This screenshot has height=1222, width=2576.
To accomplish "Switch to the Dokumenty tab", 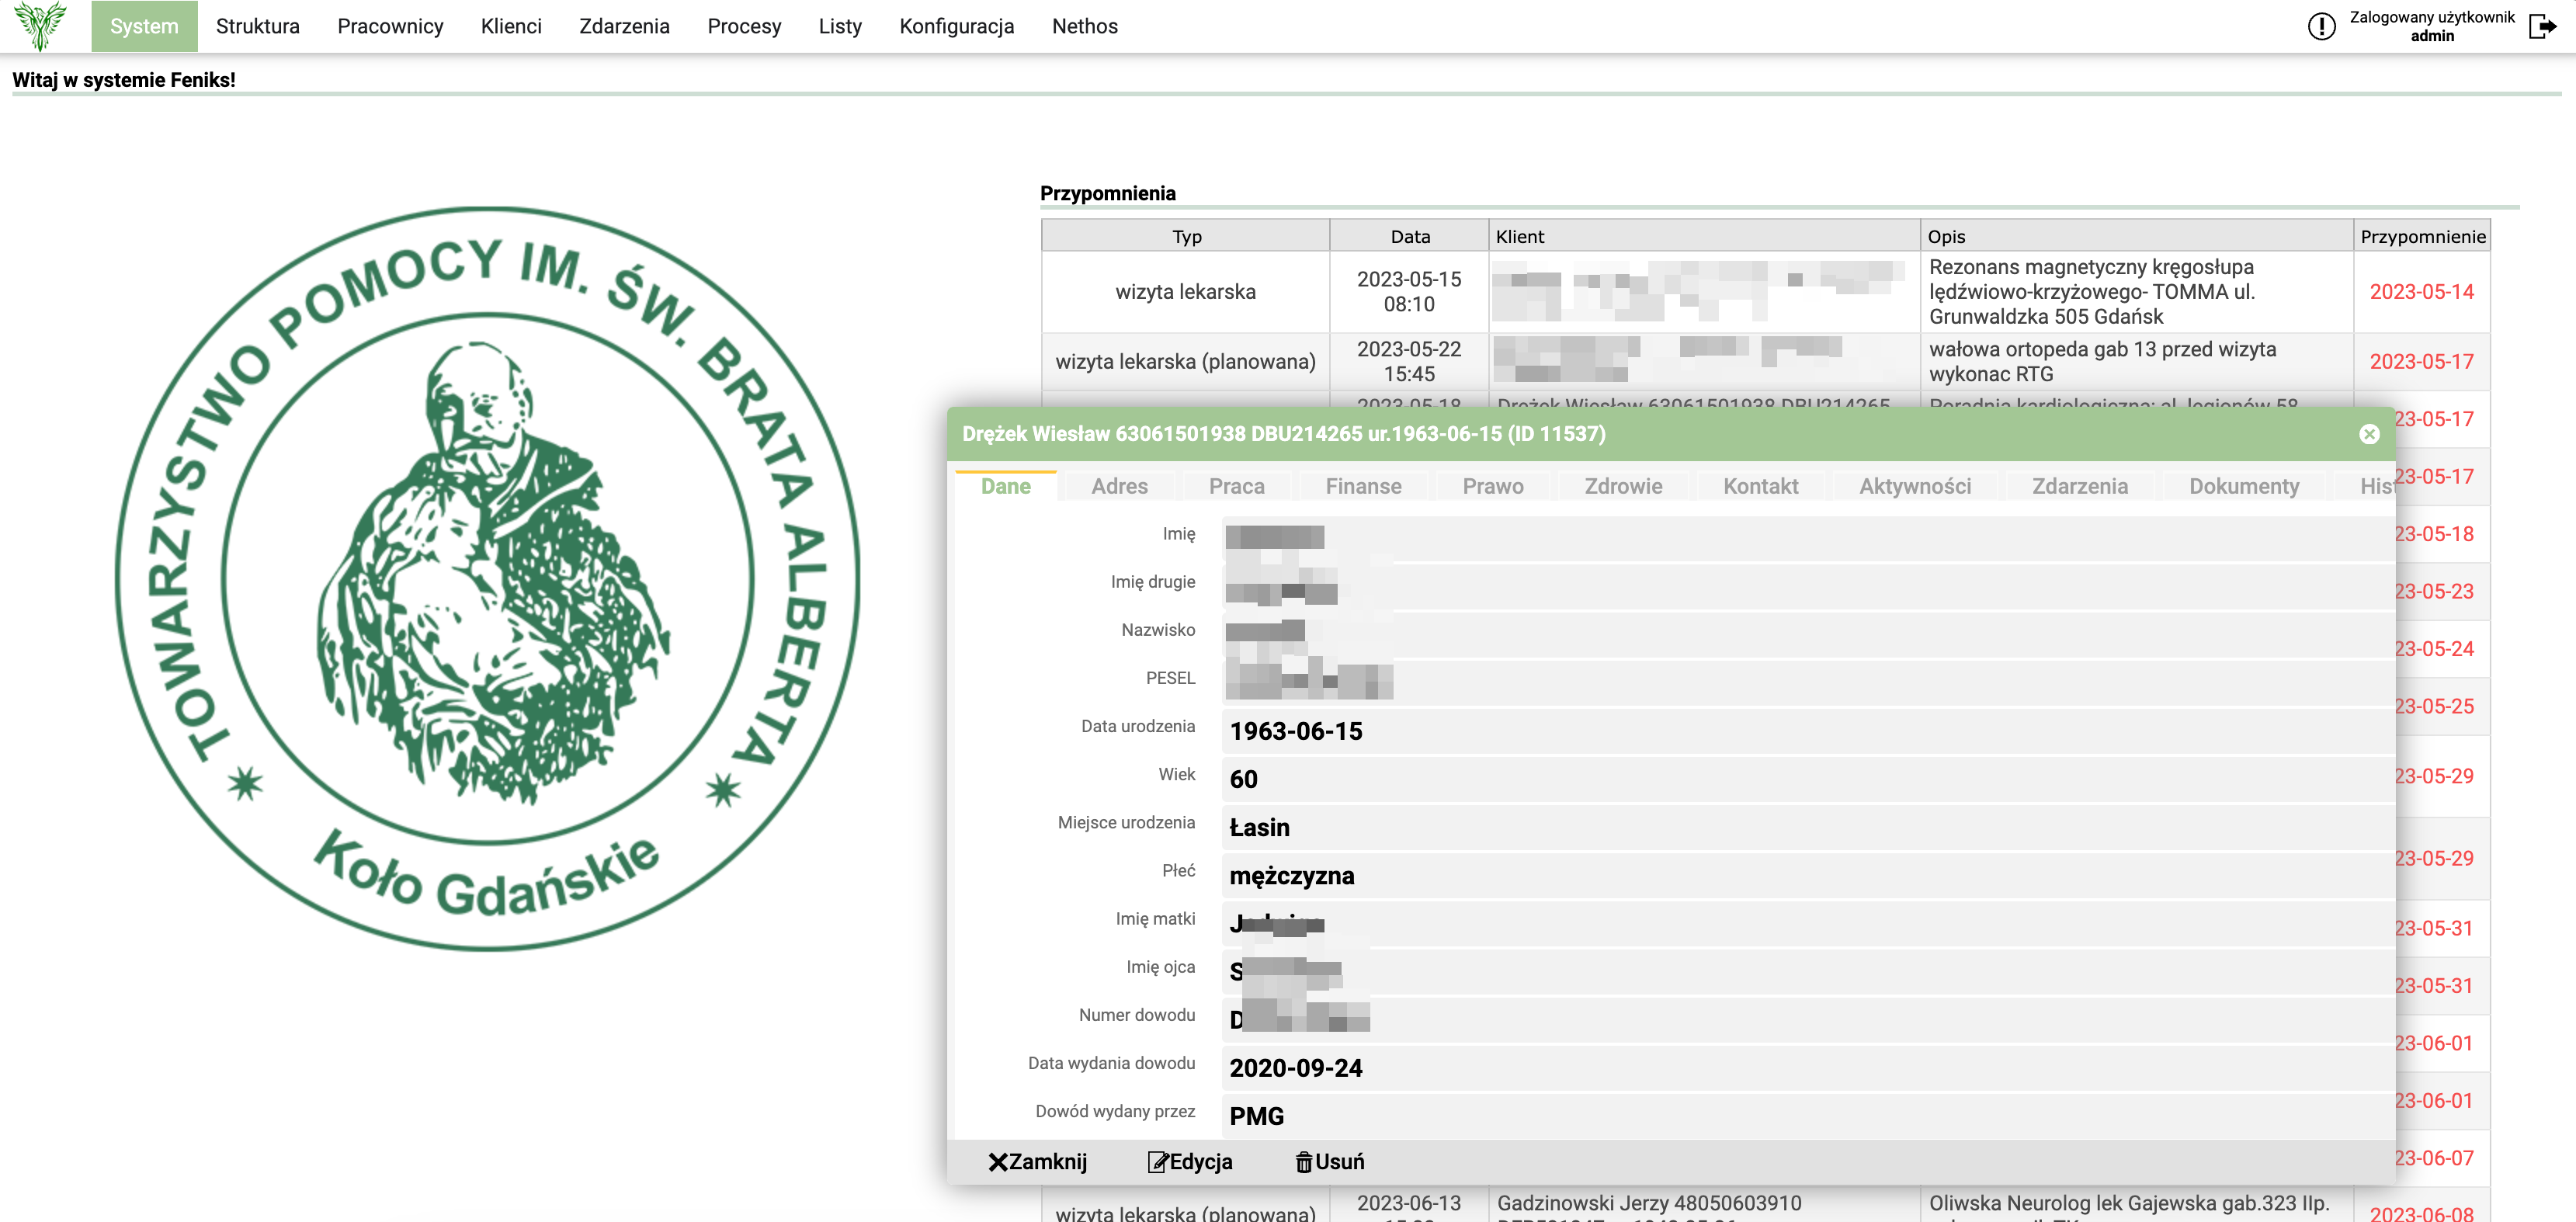I will coord(2243,486).
